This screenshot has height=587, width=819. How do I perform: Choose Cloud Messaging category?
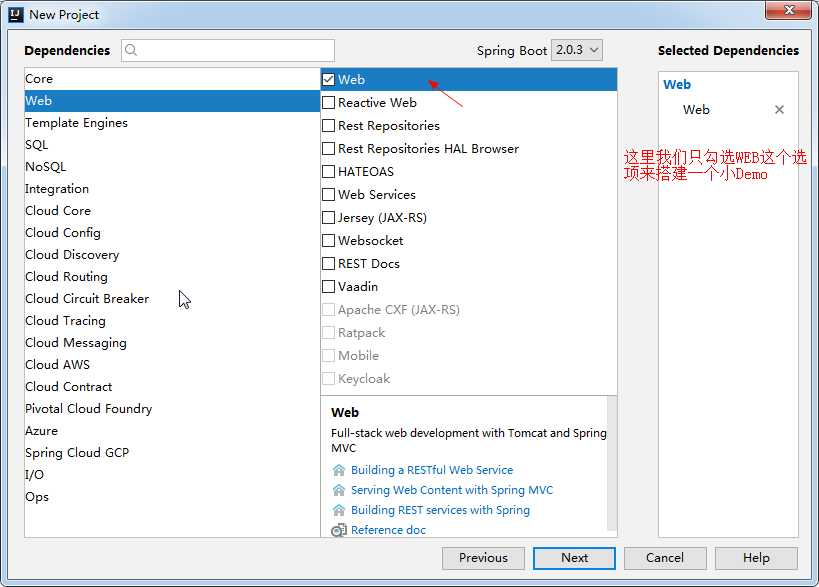point(172,343)
